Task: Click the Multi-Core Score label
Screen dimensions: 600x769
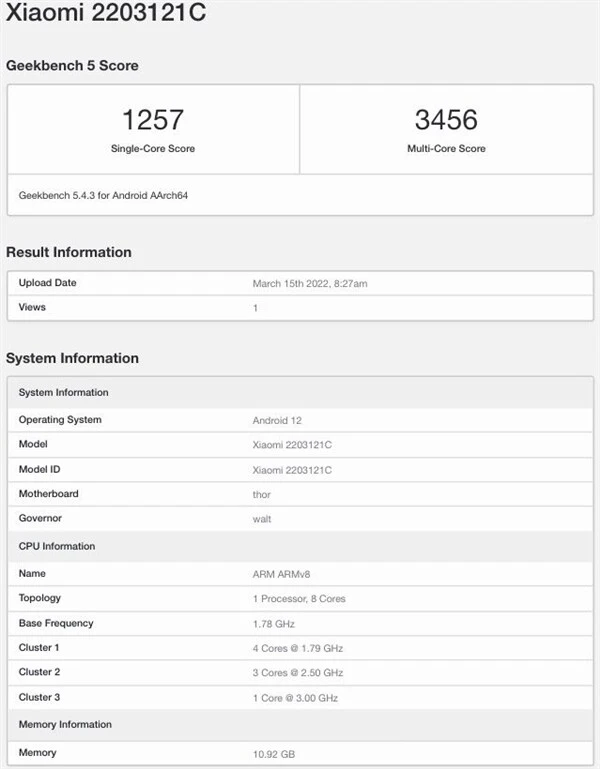Action: pyautogui.click(x=446, y=149)
